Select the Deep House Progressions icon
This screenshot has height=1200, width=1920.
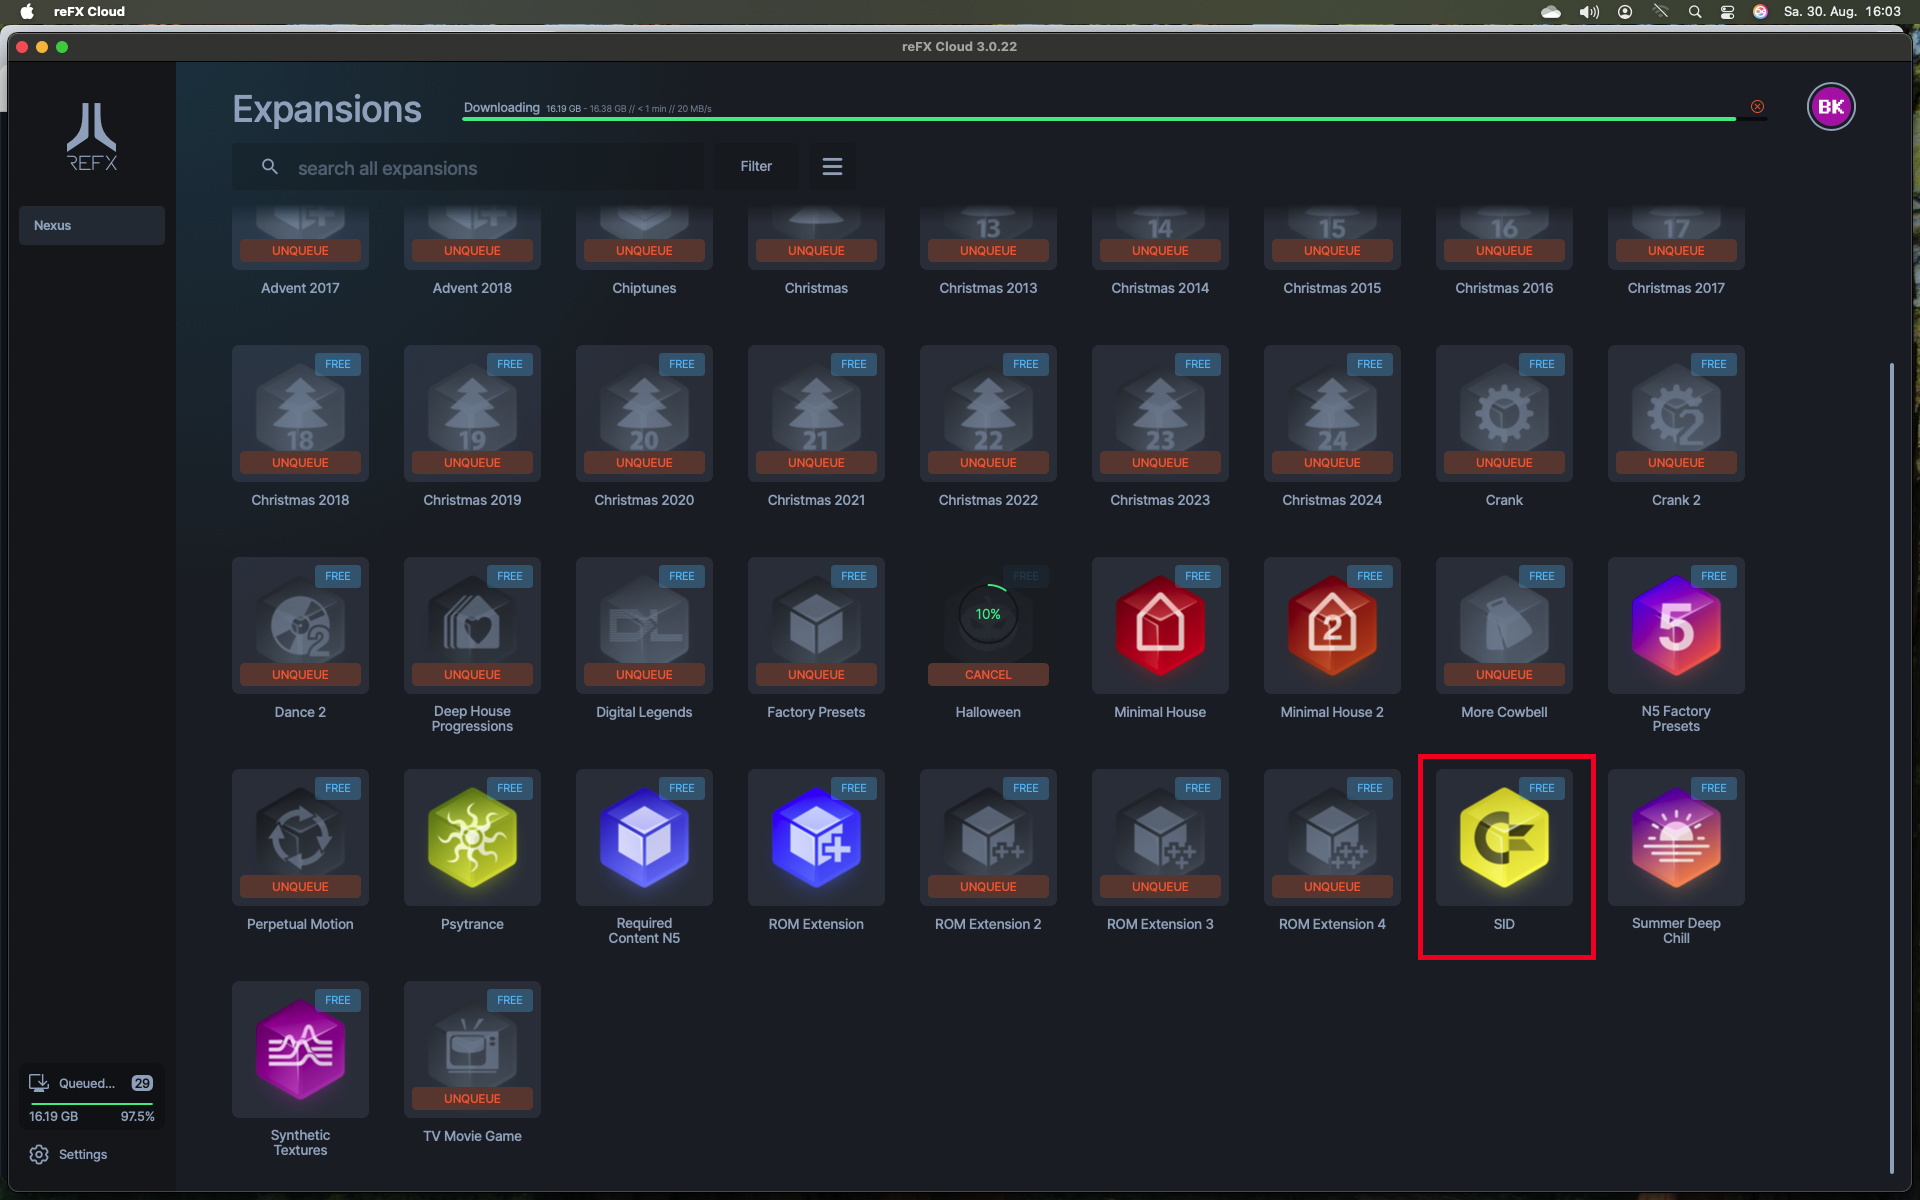[472, 624]
